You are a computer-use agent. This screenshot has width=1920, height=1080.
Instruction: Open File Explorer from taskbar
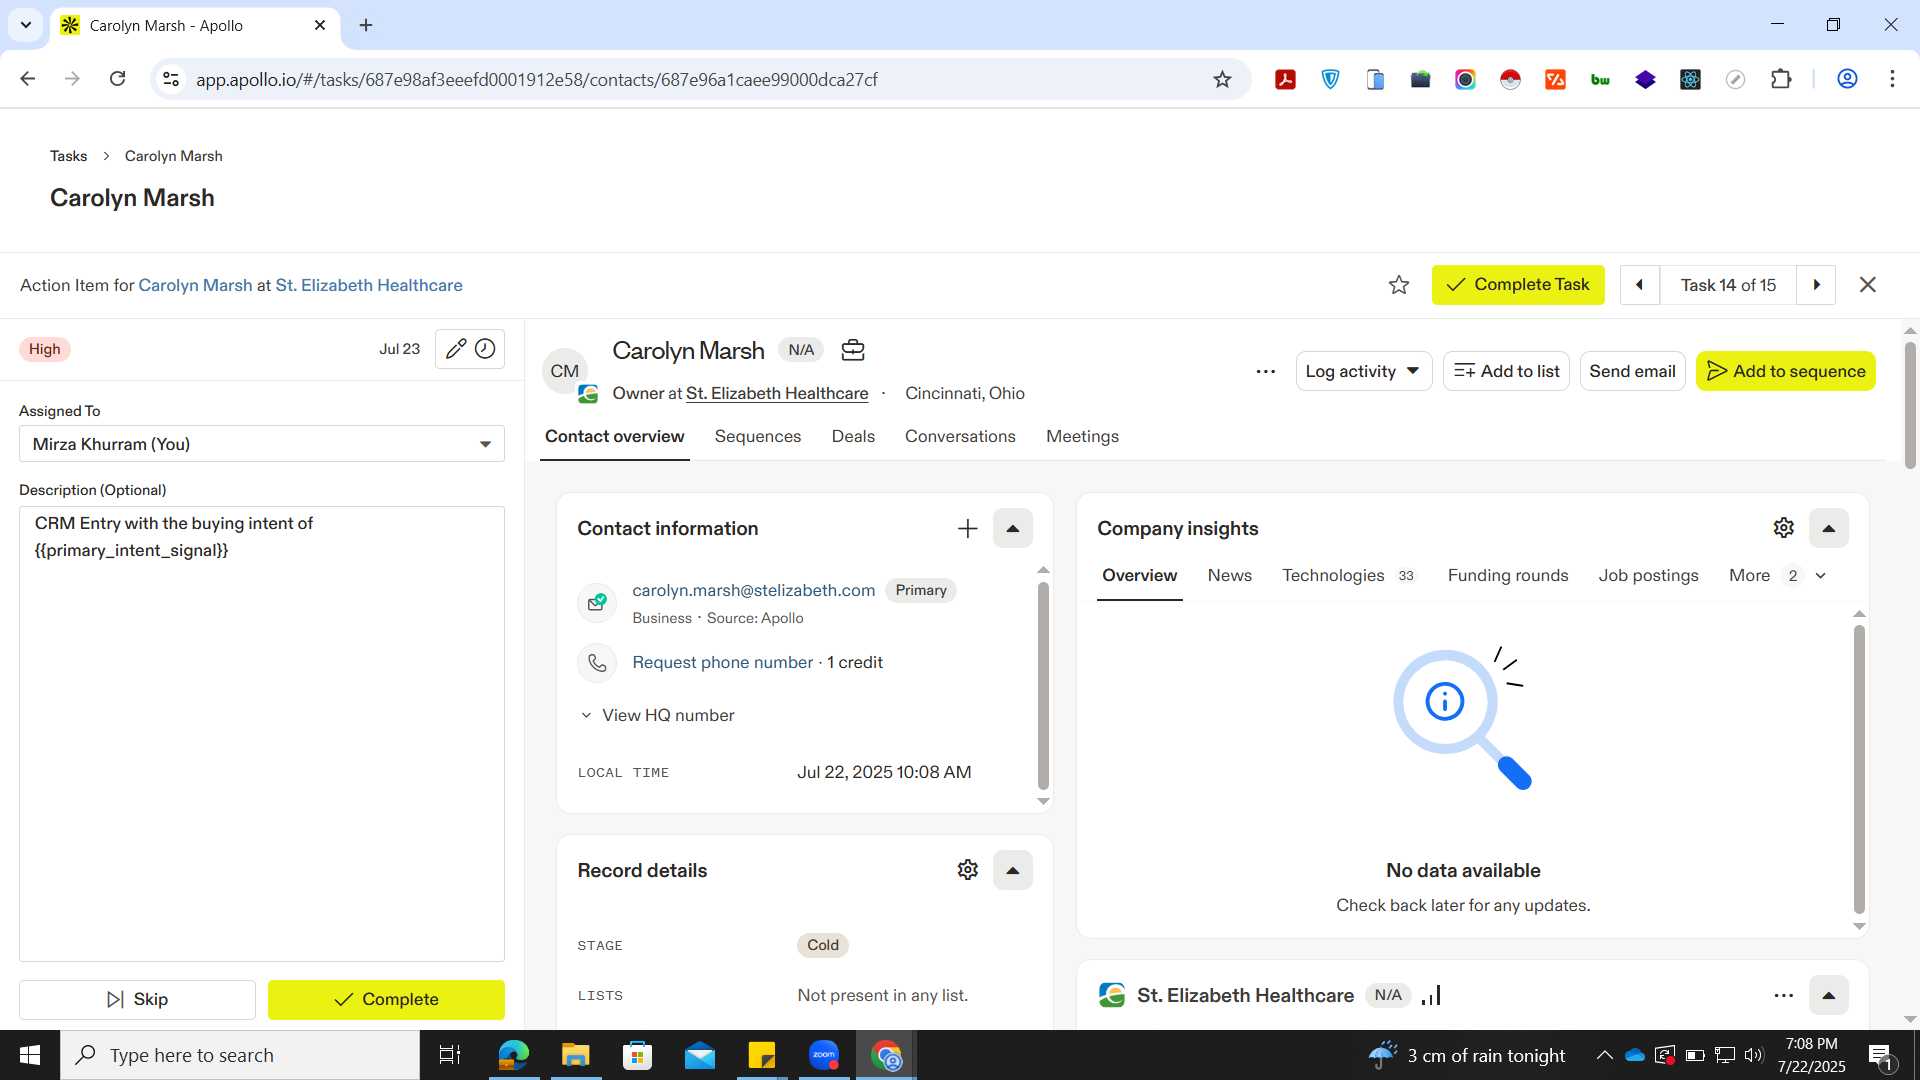click(575, 1055)
